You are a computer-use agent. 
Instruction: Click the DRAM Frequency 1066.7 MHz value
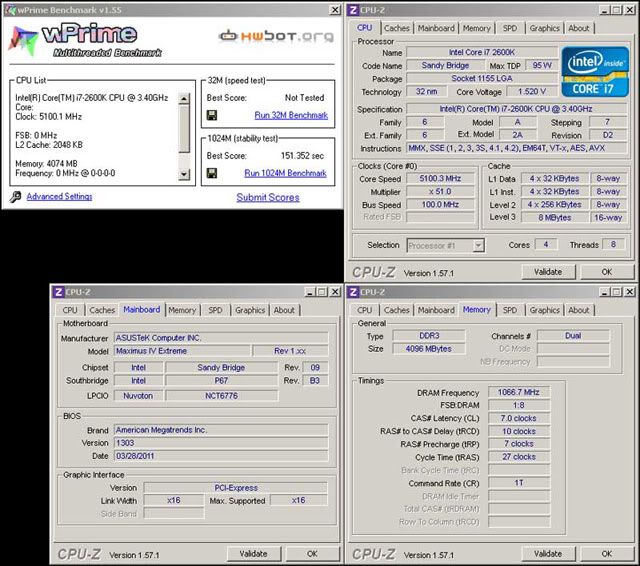(519, 392)
